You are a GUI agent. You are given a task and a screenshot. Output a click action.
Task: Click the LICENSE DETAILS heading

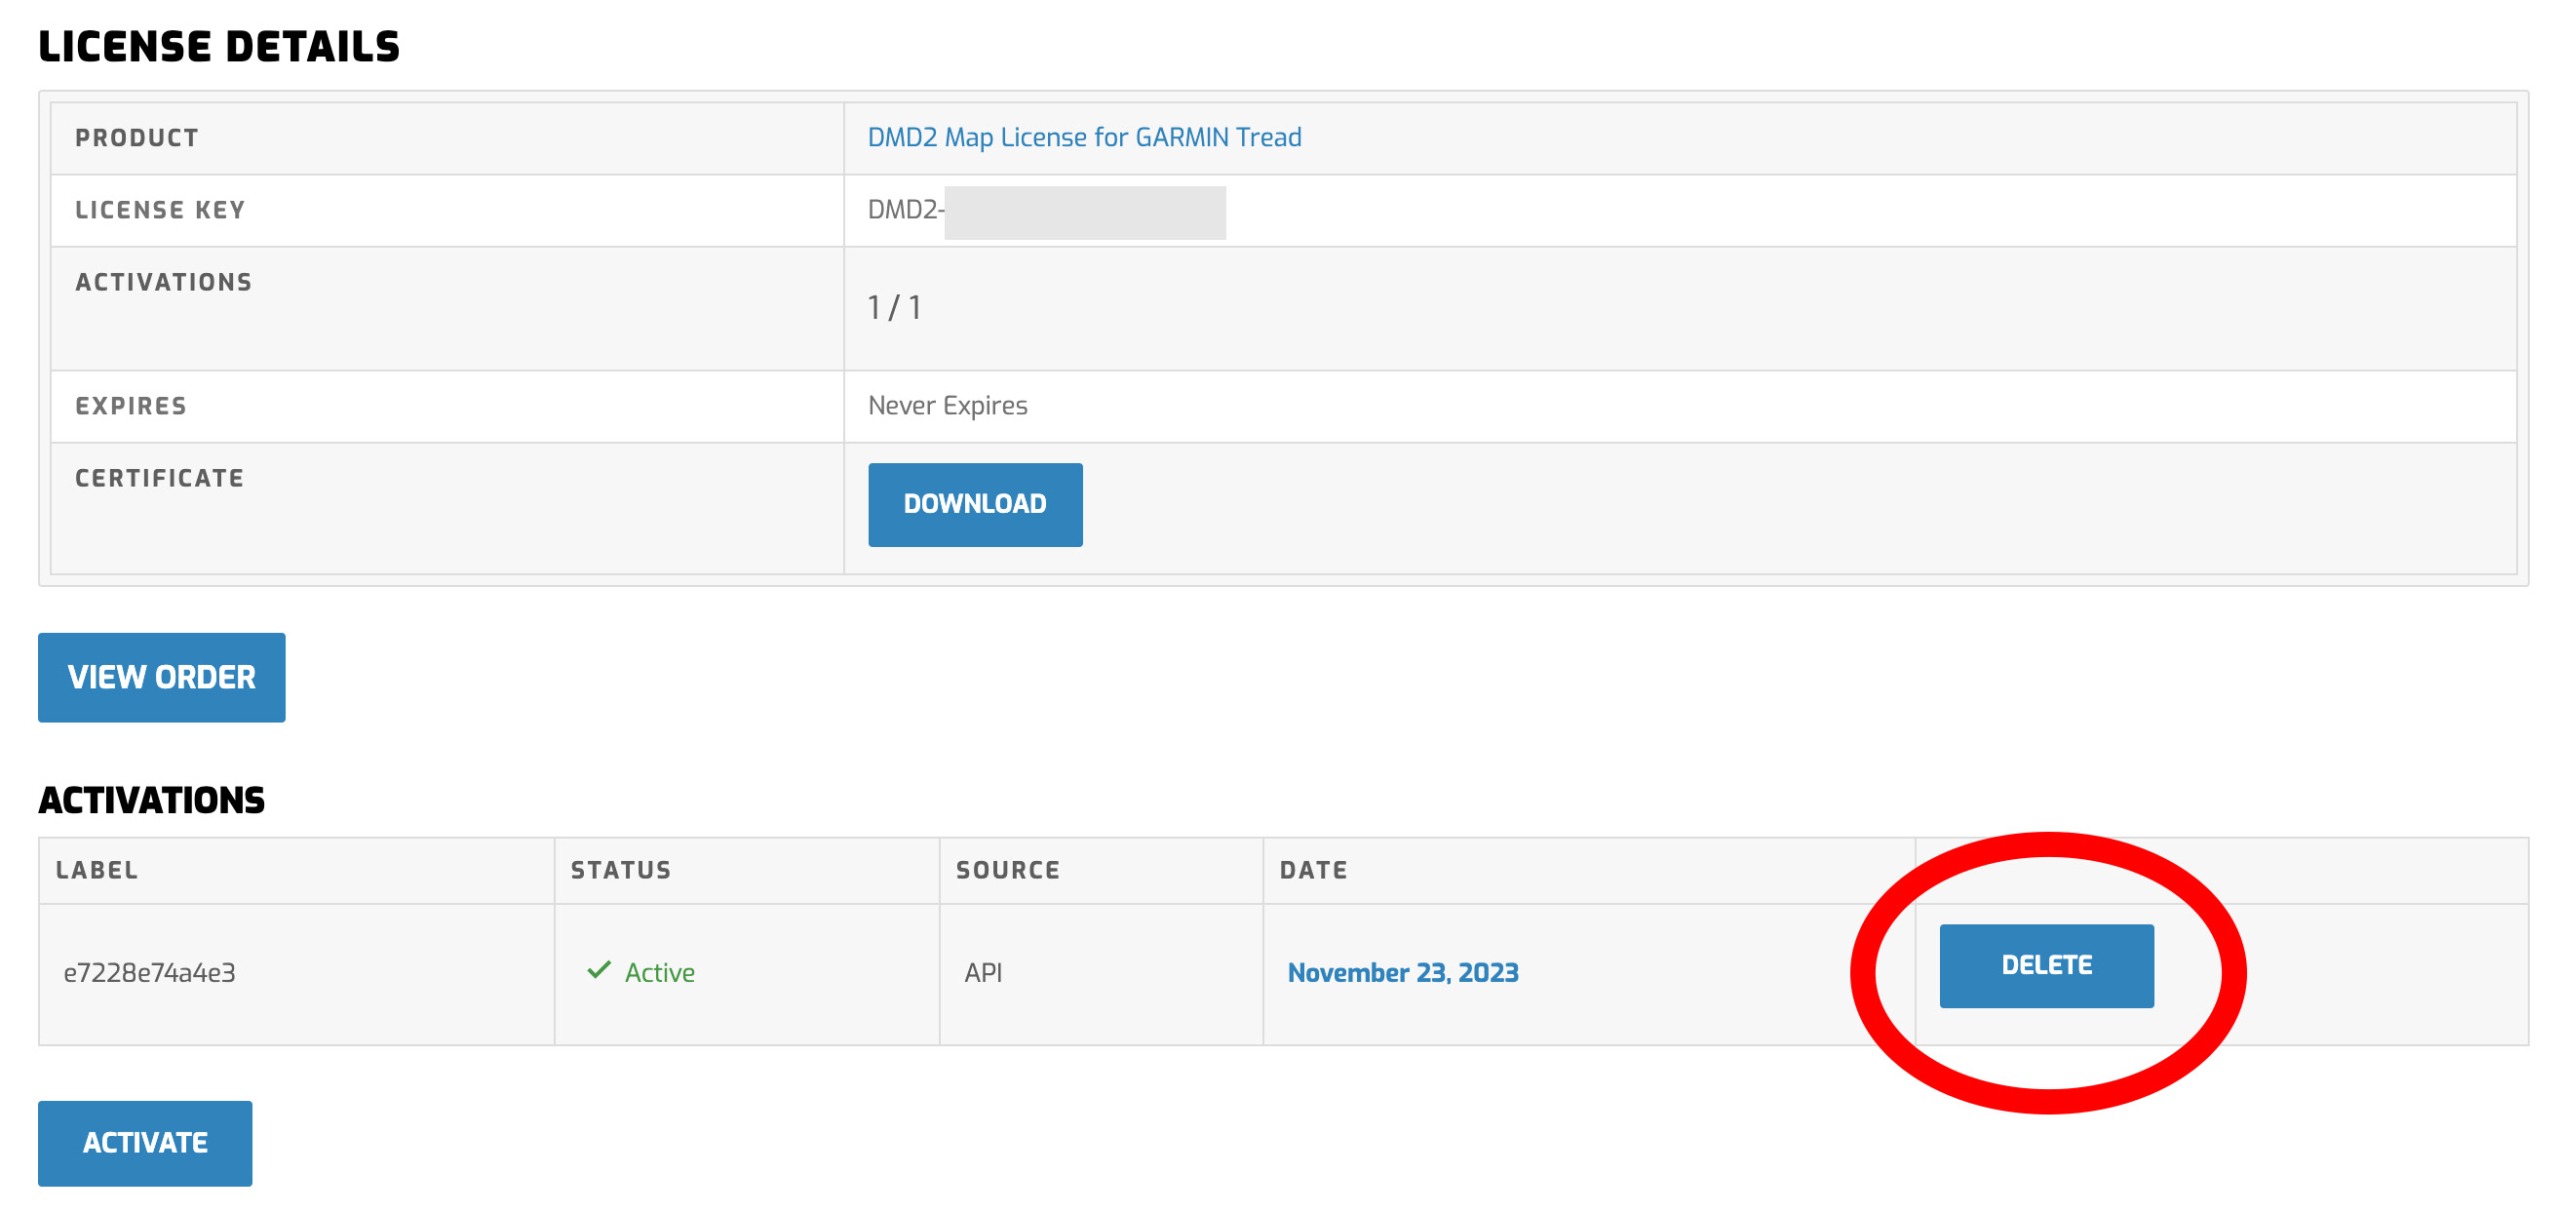point(219,47)
